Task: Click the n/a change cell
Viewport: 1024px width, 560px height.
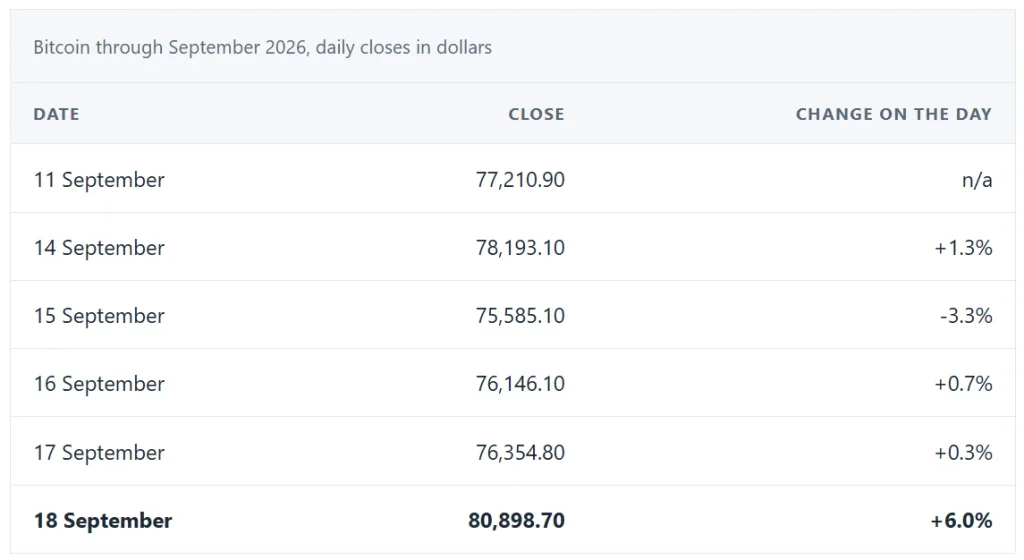Action: (x=977, y=179)
